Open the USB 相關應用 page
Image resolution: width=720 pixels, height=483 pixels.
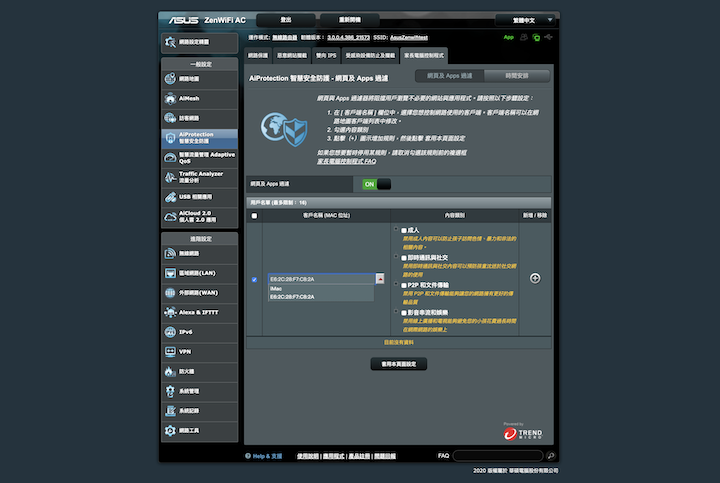tap(199, 197)
